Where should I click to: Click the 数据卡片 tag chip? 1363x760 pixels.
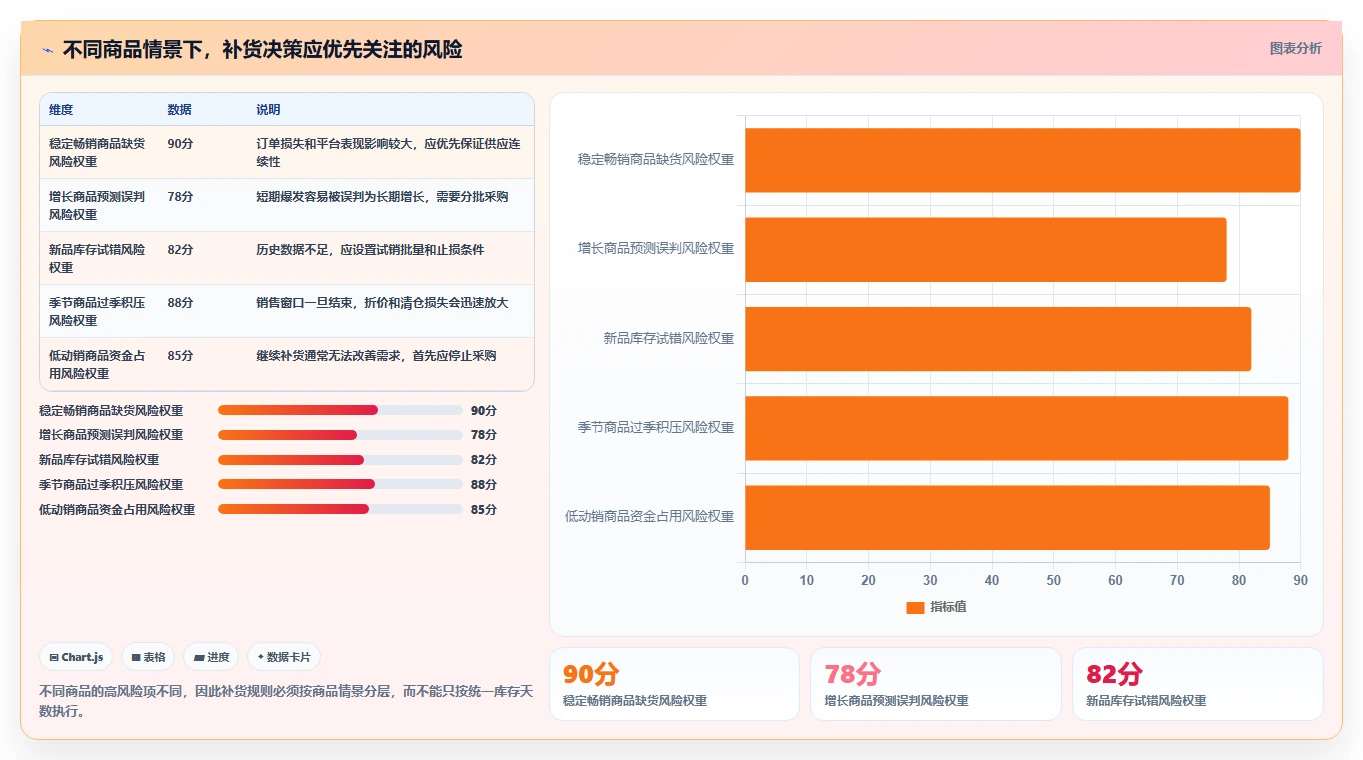point(284,657)
